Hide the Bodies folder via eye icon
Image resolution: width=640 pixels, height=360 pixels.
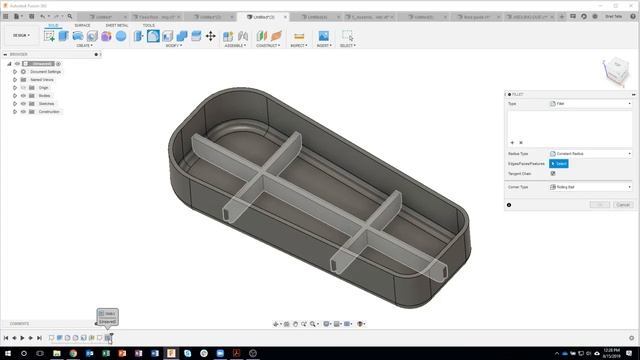click(x=23, y=96)
